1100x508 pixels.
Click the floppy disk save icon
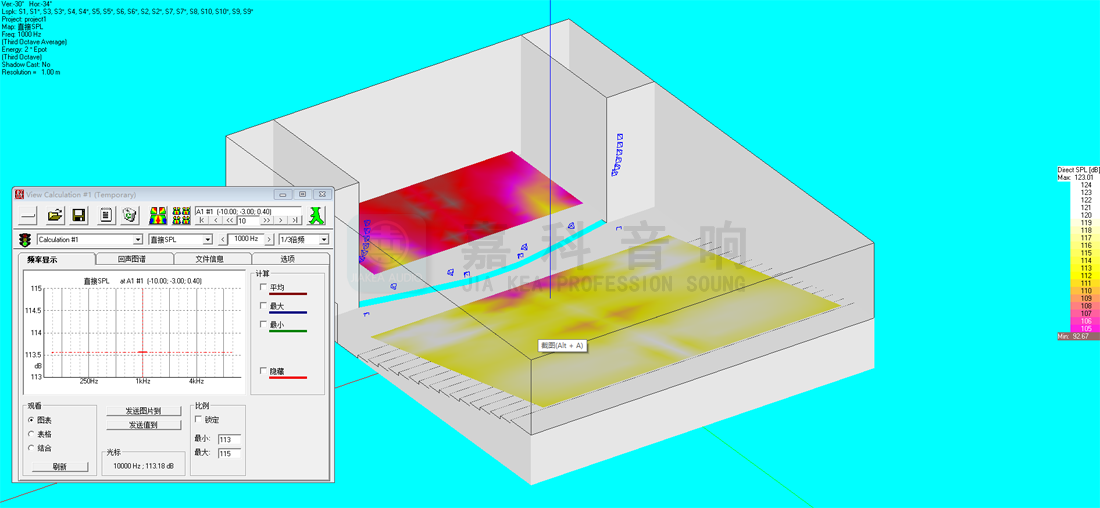click(x=79, y=215)
